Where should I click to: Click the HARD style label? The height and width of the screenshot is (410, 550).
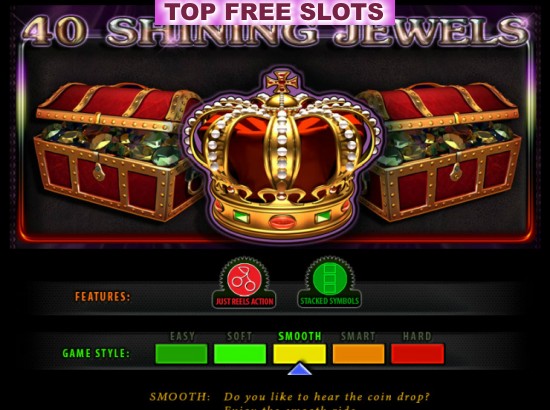coord(417,336)
